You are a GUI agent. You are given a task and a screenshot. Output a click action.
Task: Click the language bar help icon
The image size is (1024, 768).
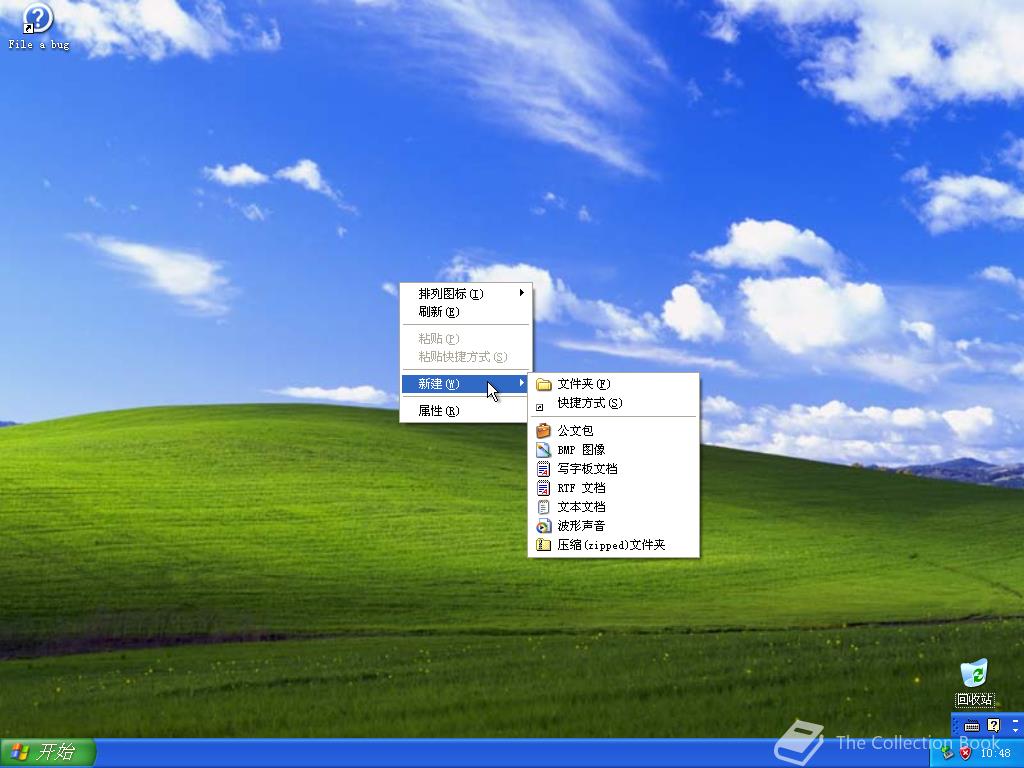point(993,725)
